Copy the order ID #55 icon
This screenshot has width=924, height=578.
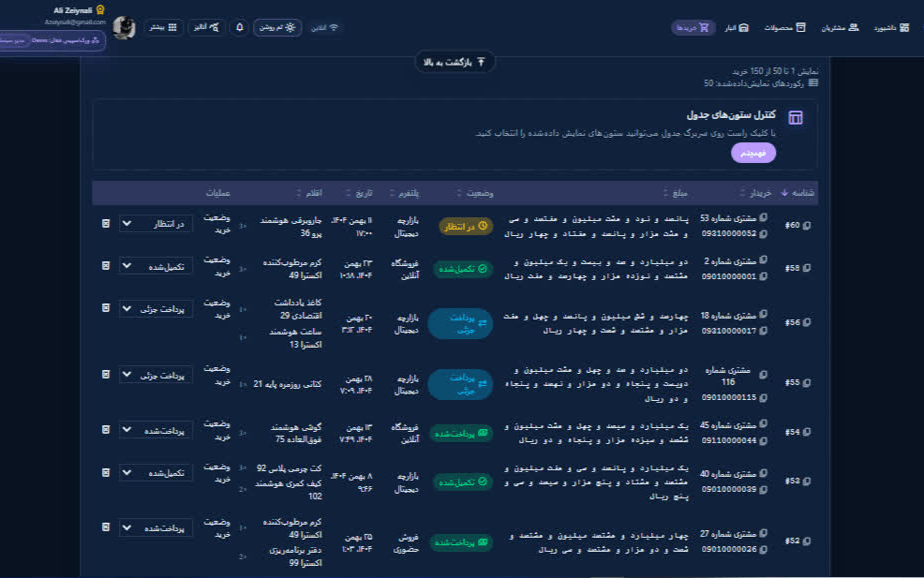(x=807, y=382)
